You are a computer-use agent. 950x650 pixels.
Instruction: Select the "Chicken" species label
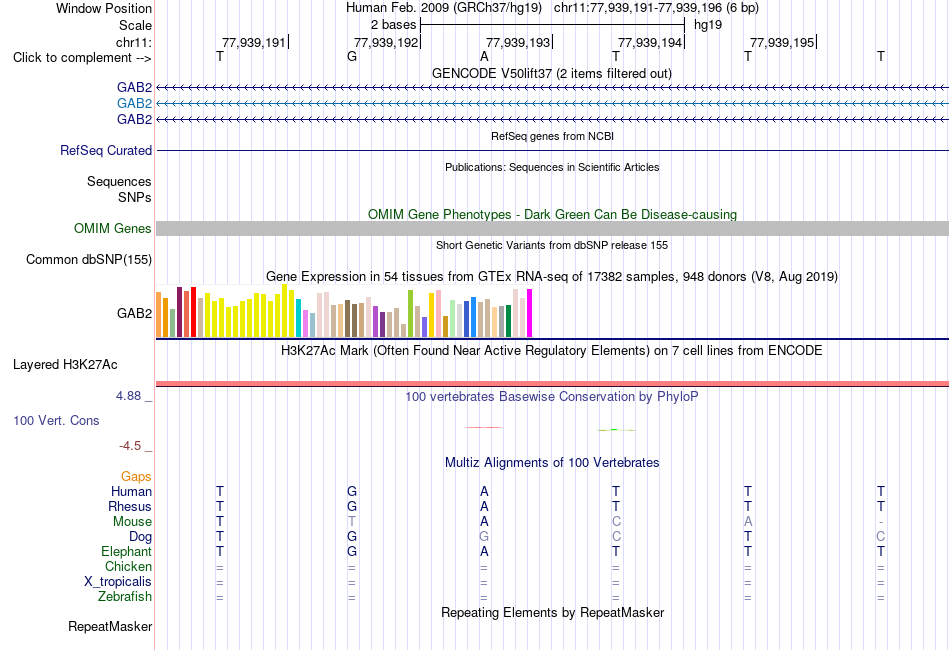(128, 566)
